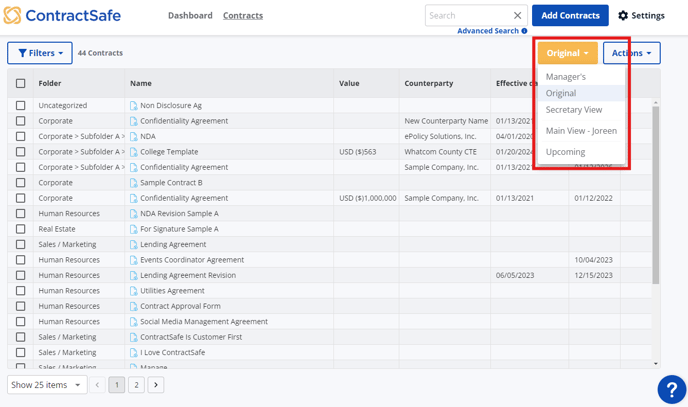Click document icon beside ContractSafe Is Customer First
The height and width of the screenshot is (407, 688).
click(x=133, y=337)
